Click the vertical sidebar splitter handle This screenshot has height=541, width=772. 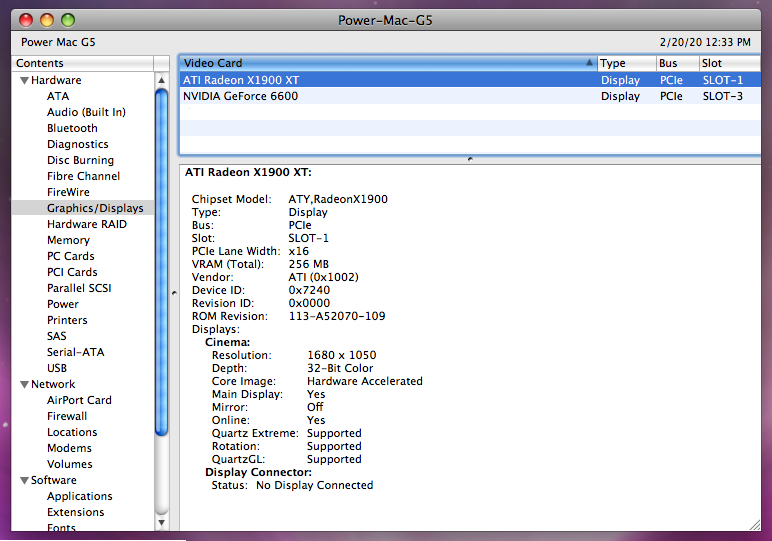click(174, 293)
